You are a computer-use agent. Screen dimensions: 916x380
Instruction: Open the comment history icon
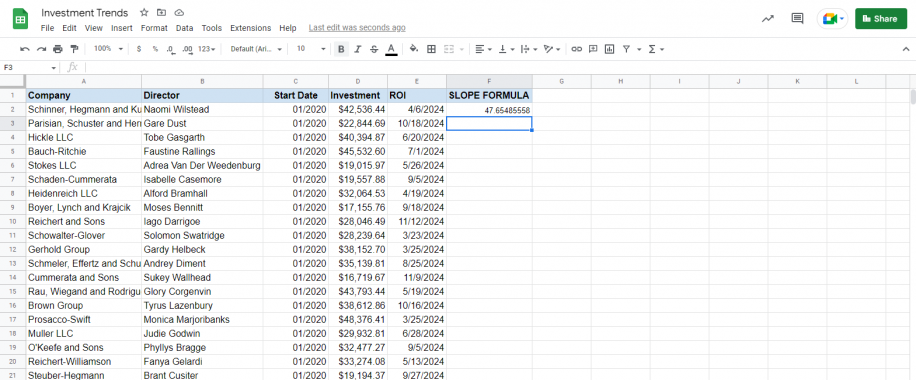[x=797, y=19]
